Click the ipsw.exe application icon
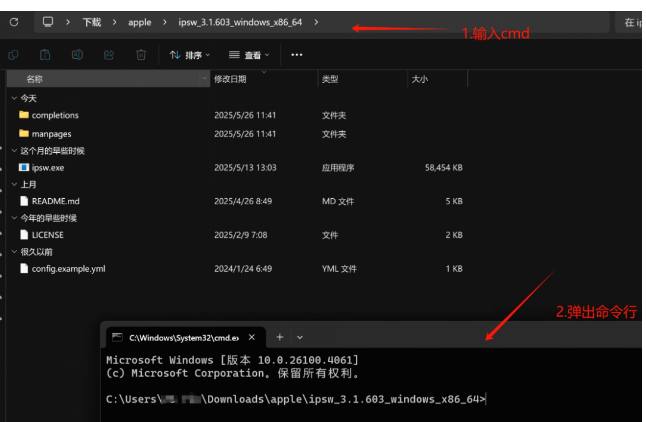 click(x=24, y=167)
